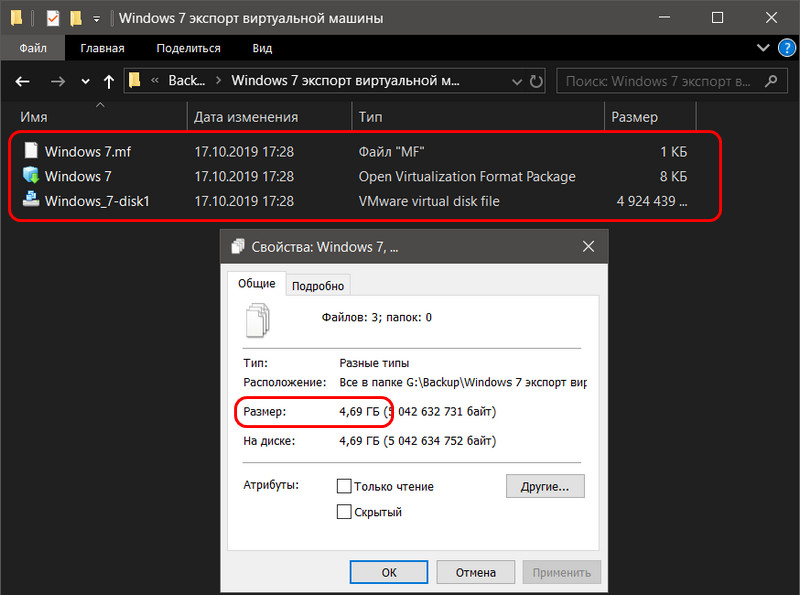
Task: Click the stacked documents icon in the dialog
Action: [x=258, y=320]
